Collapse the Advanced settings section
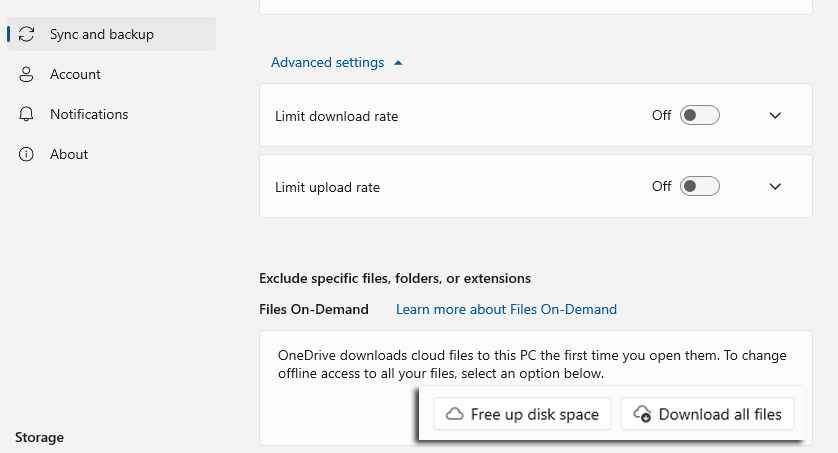This screenshot has width=838, height=453. click(x=336, y=62)
